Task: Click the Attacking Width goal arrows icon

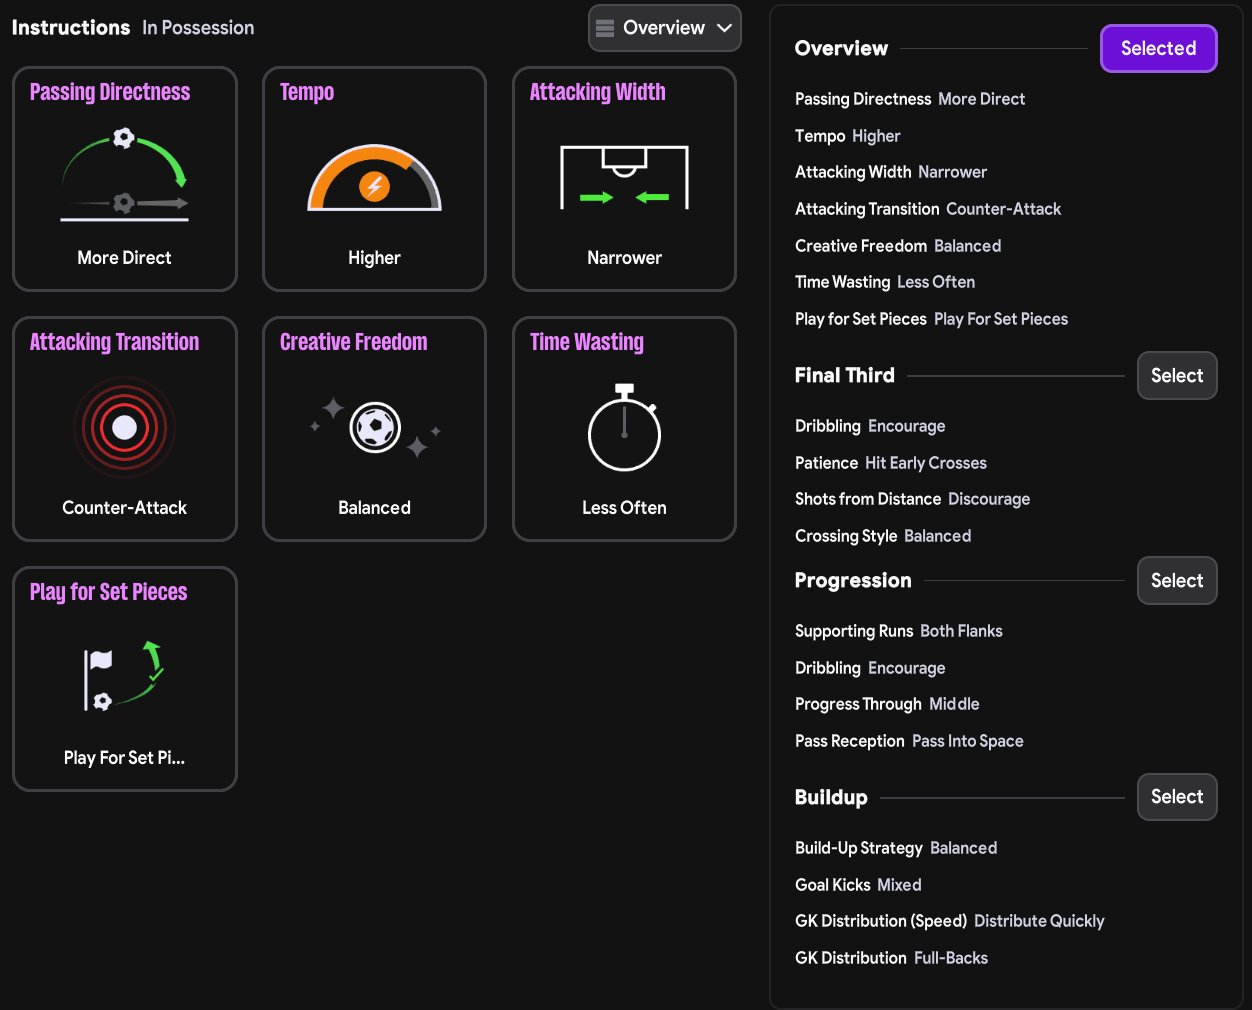Action: tap(624, 177)
